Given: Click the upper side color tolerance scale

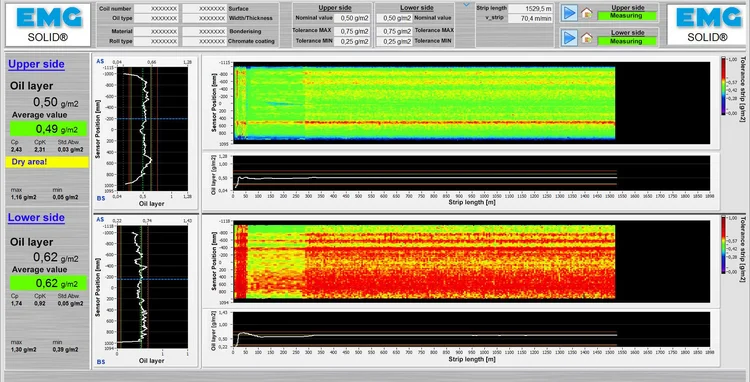Looking at the screenshot, I should pos(724,86).
